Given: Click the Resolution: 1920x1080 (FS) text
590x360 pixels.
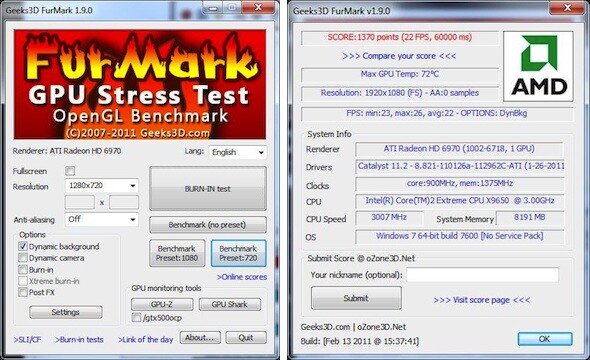Looking at the screenshot, I should point(400,93).
